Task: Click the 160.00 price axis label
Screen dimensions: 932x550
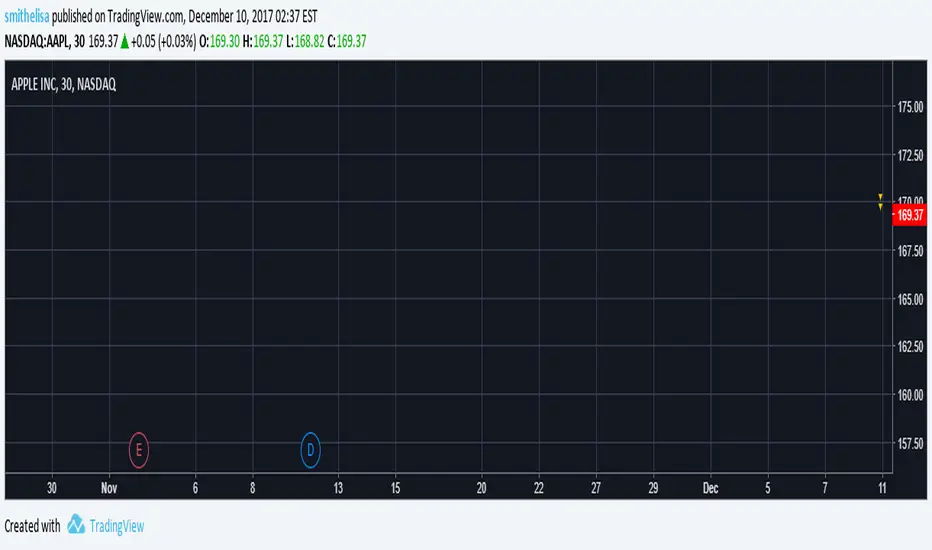Action: click(x=910, y=395)
